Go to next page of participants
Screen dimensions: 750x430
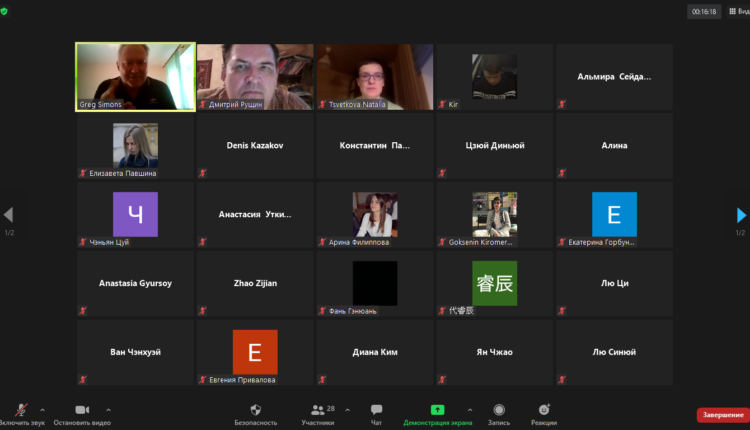pos(741,215)
